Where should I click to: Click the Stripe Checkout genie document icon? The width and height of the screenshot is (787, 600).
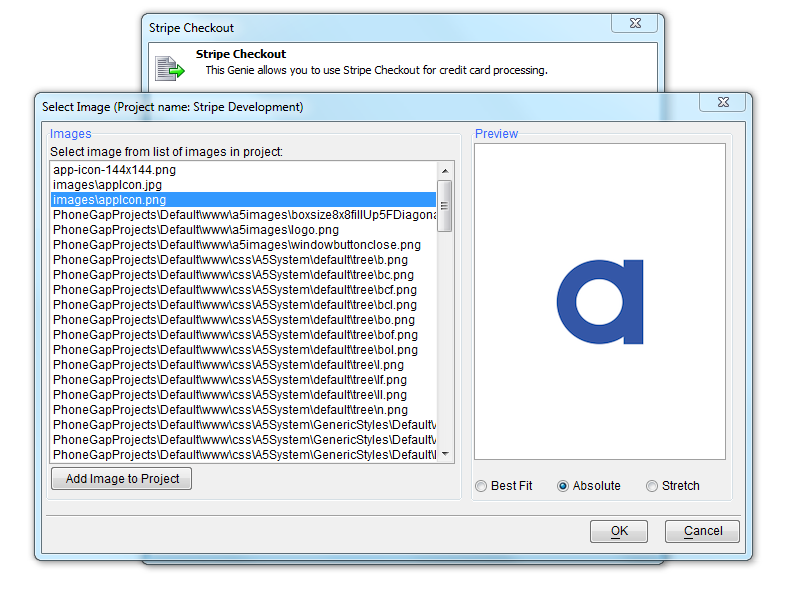170,68
